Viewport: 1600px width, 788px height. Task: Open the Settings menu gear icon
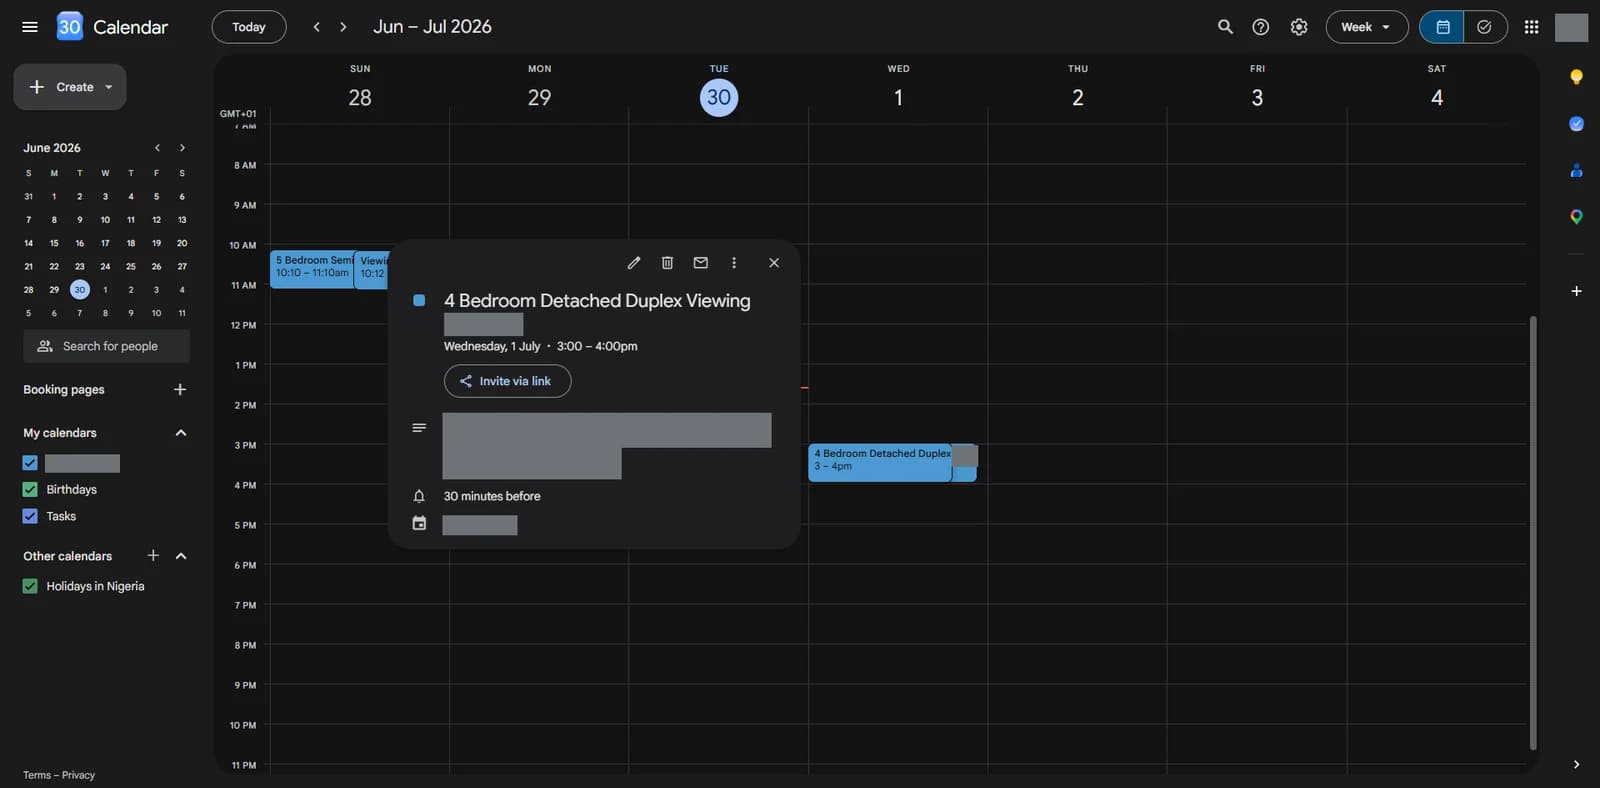tap(1299, 27)
